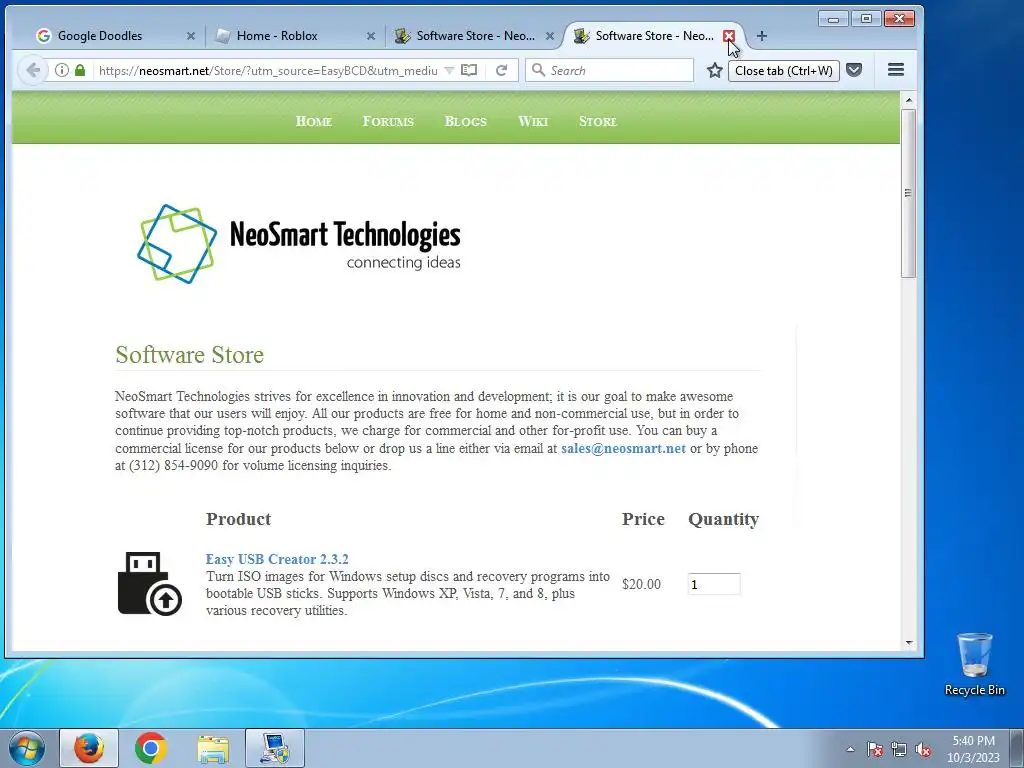Click the page scrollbar up arrow
Viewport: 1024px width, 768px height.
pyautogui.click(x=908, y=100)
